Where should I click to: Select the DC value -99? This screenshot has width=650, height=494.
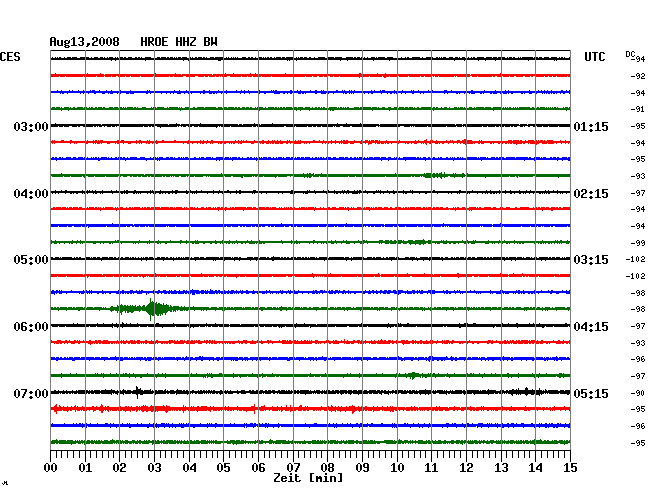point(638,243)
